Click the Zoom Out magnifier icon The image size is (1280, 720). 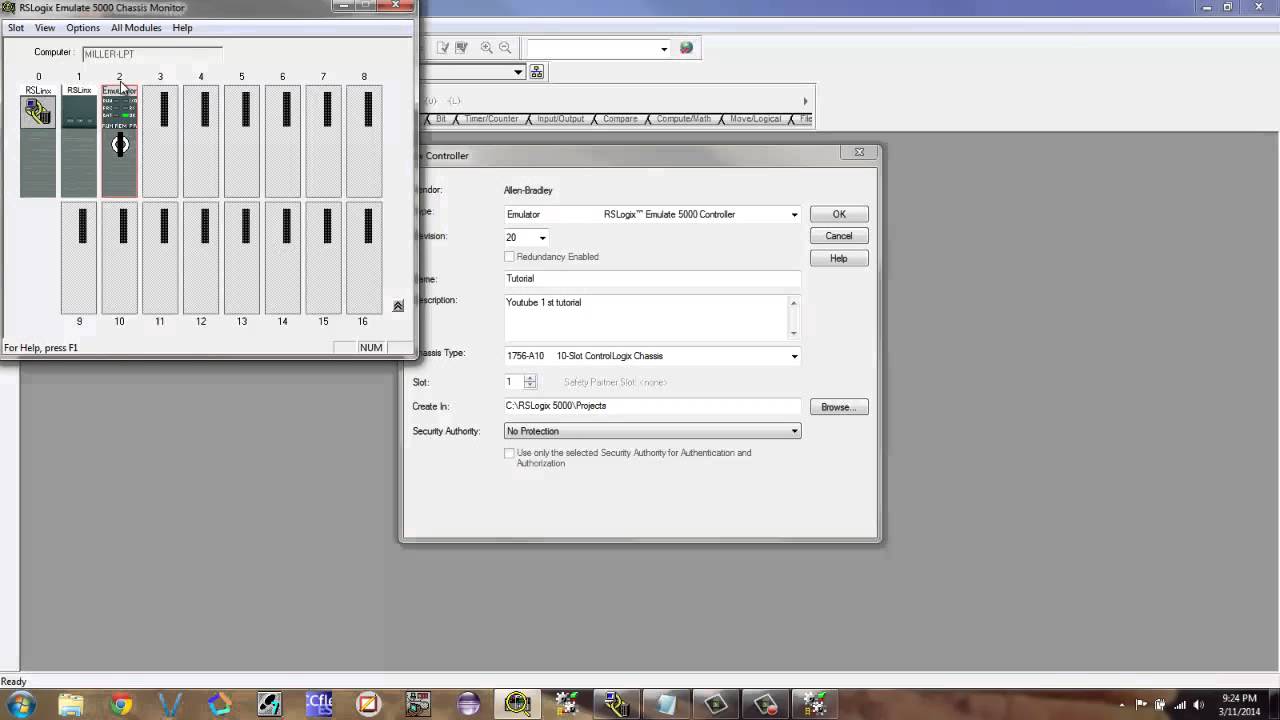coord(505,48)
